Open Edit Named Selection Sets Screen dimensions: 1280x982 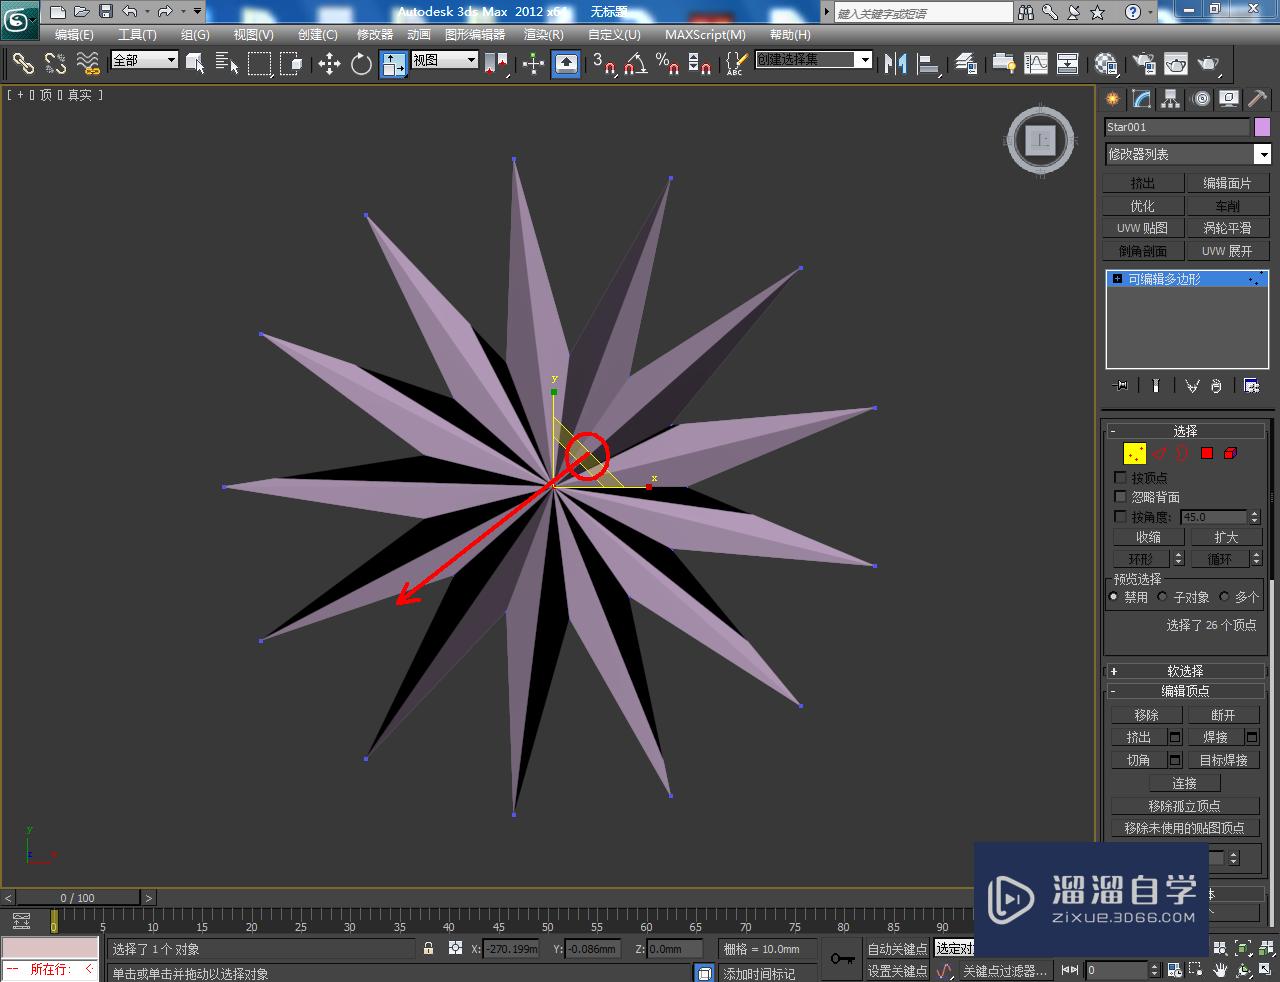click(x=735, y=64)
